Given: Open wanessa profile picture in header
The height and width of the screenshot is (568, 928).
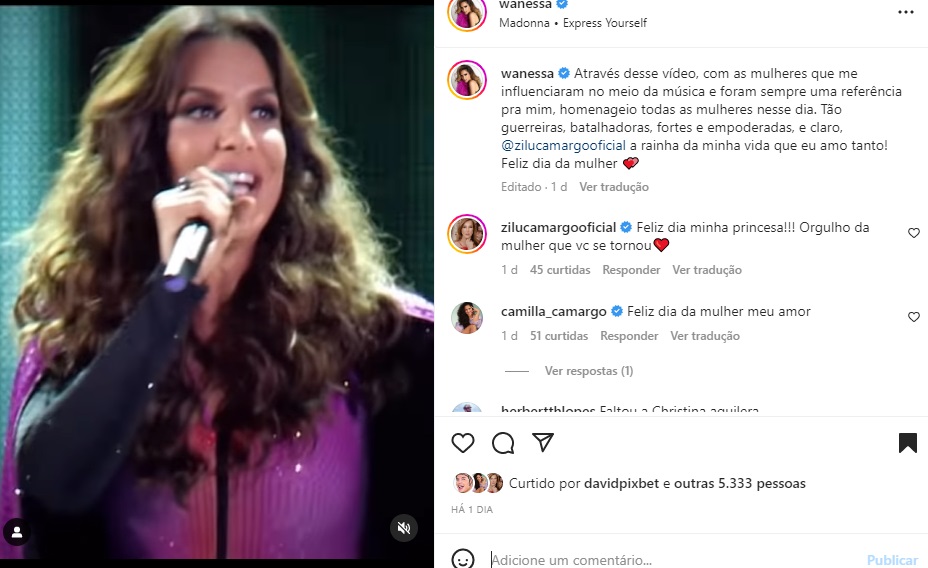Looking at the screenshot, I should (x=466, y=13).
